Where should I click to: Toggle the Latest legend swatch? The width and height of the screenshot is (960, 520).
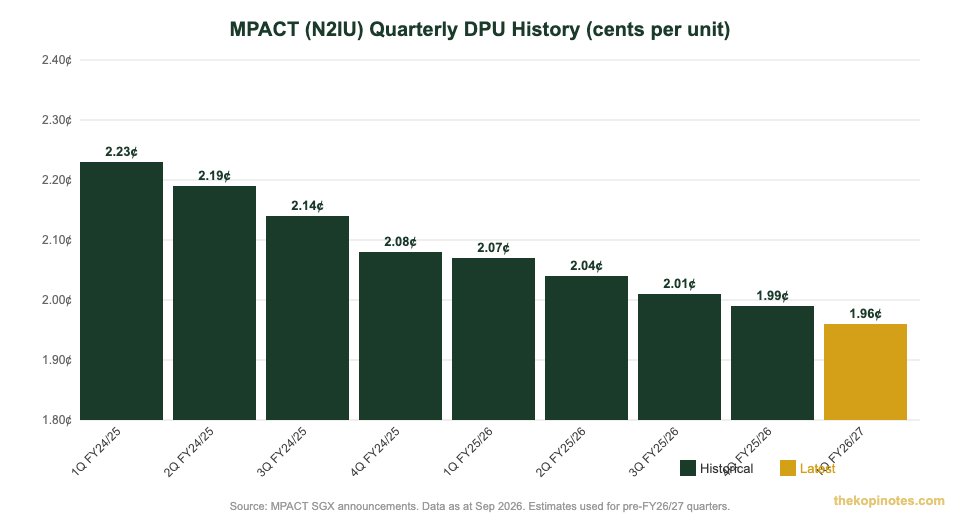pos(787,469)
